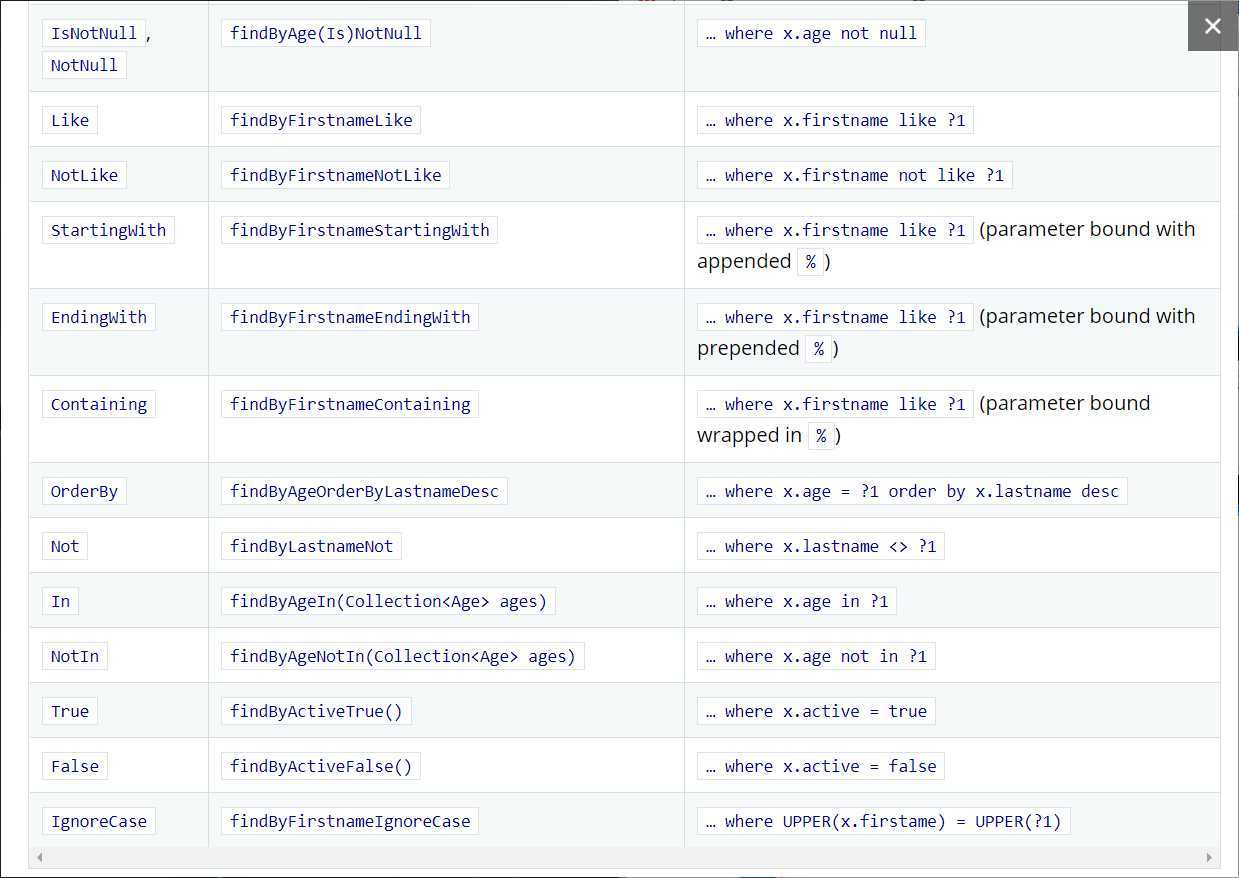Click the JPQL snippet in the Containing row

tap(835, 404)
